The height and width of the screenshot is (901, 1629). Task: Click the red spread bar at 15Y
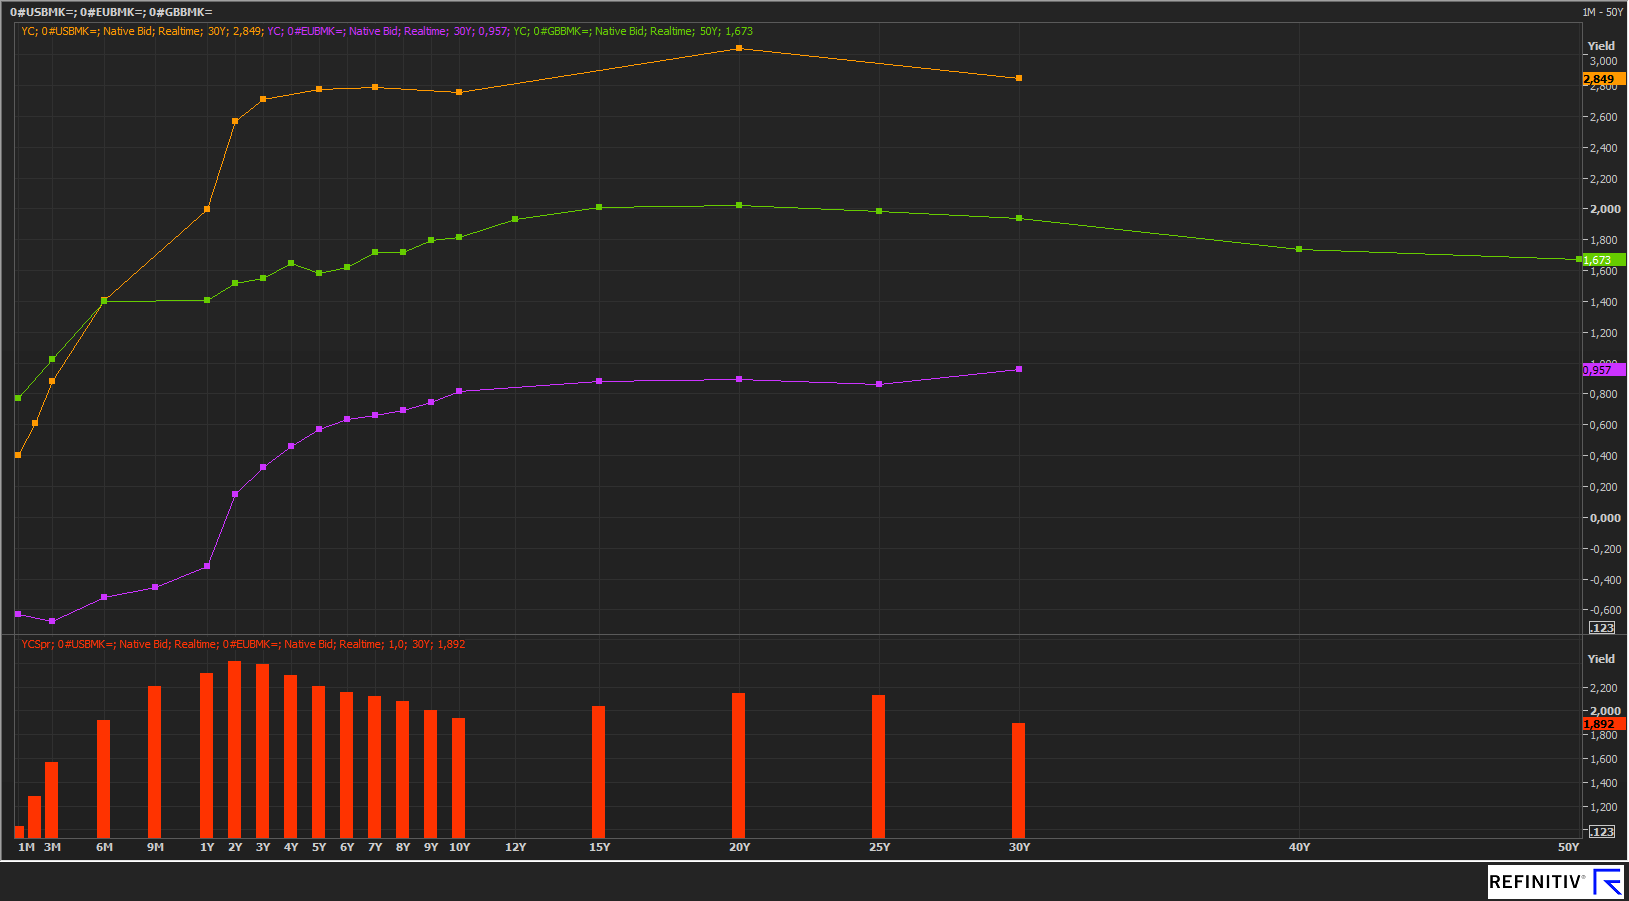599,771
